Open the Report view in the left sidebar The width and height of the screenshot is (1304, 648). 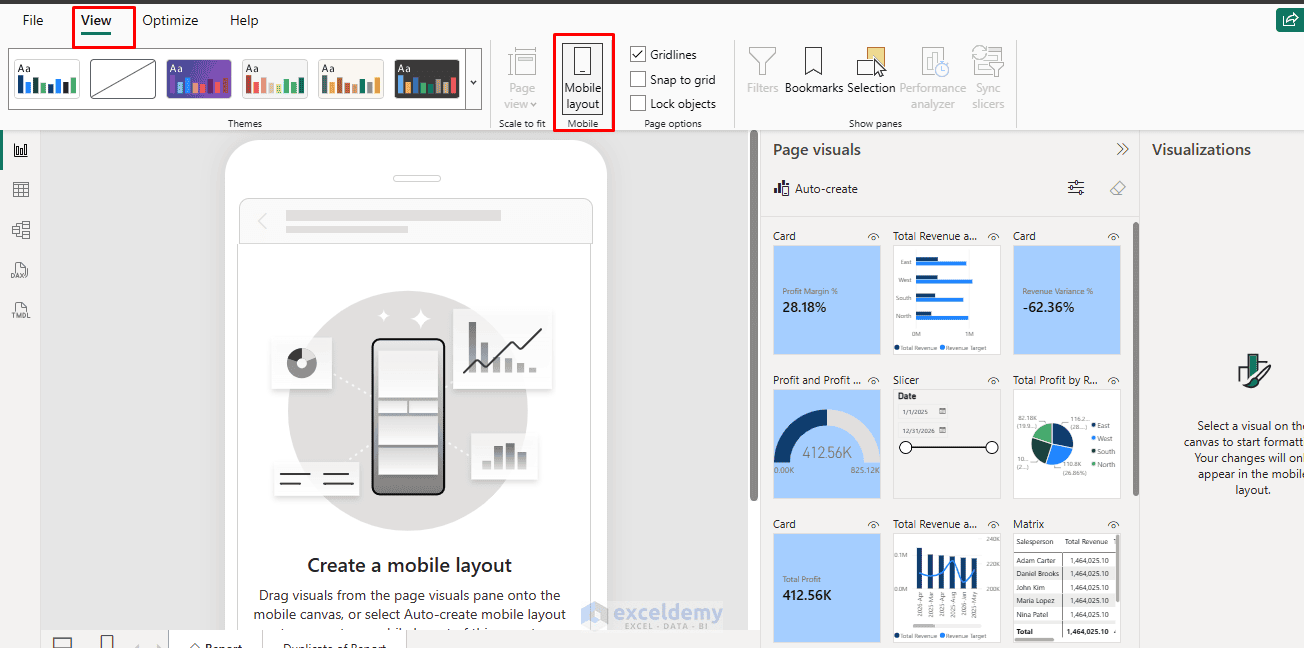(20, 150)
